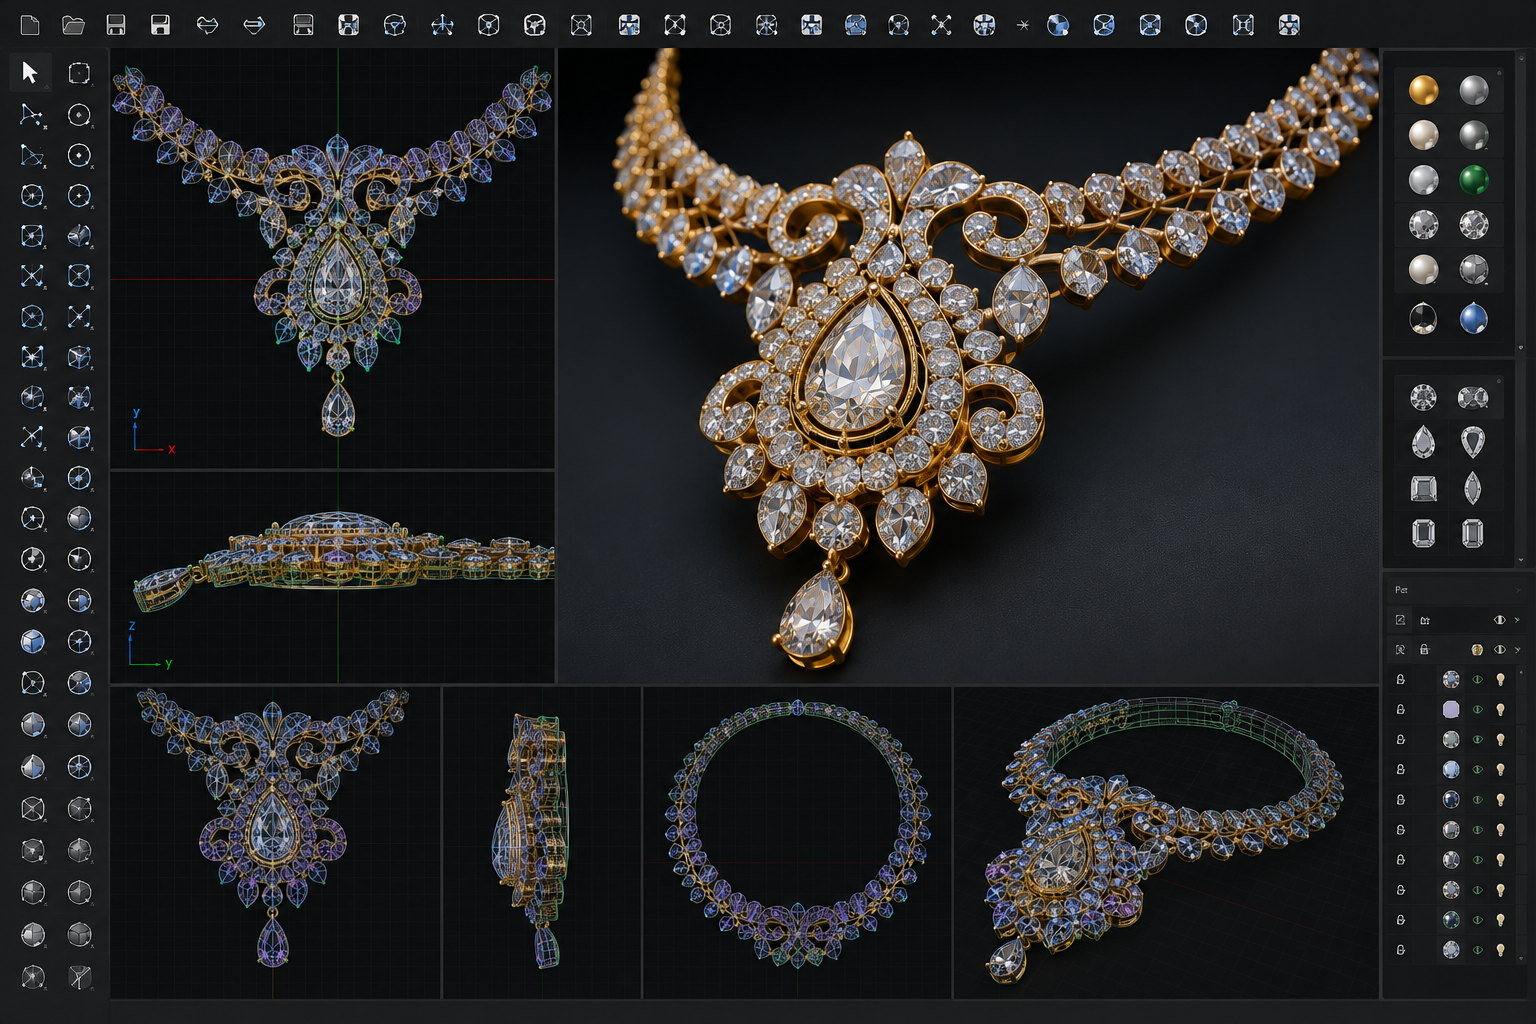Toggle light bulb on first layer row
Viewport: 1536px width, 1024px height.
[x=1500, y=679]
